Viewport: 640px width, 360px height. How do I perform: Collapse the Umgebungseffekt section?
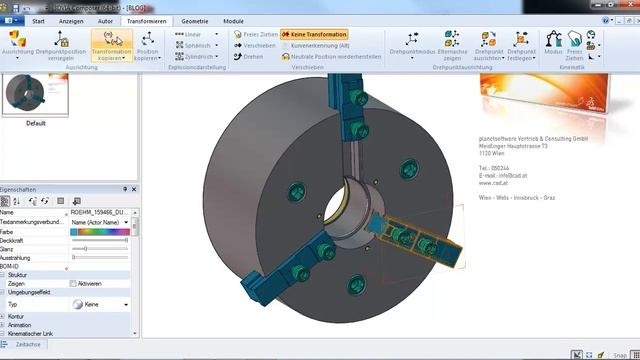(2, 292)
